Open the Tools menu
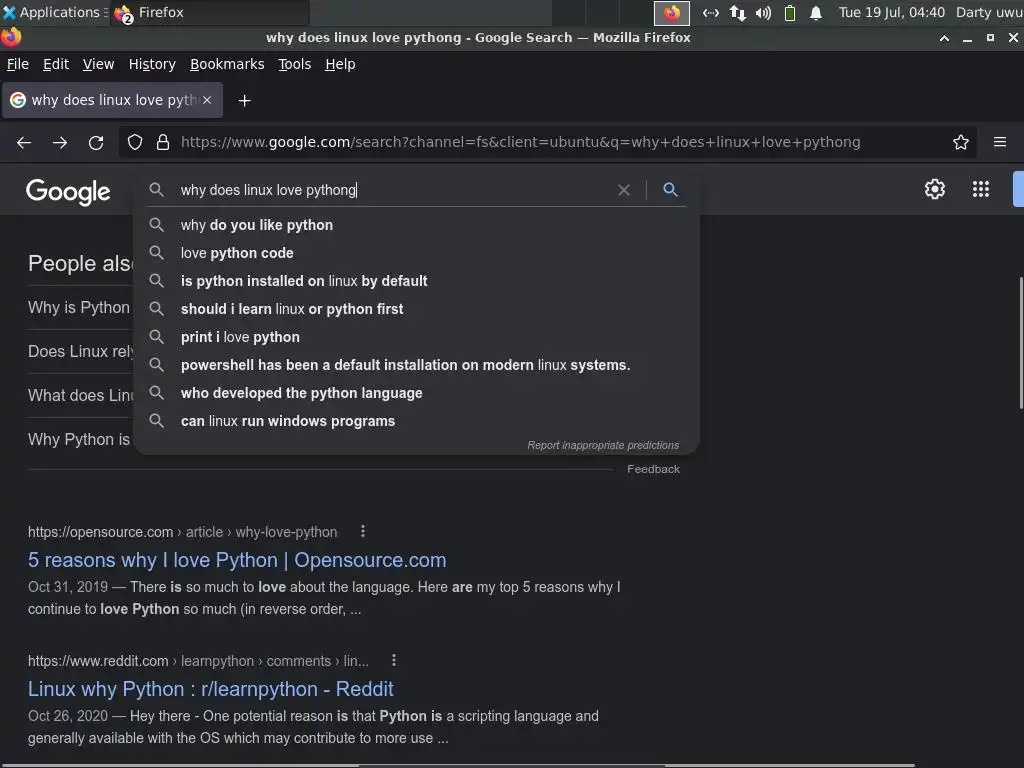 tap(295, 64)
